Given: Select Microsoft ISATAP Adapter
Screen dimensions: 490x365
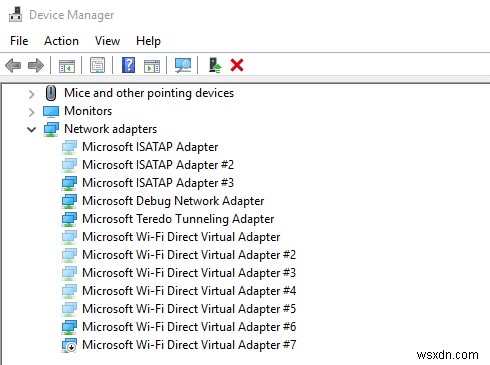Looking at the screenshot, I should click(x=150, y=147).
